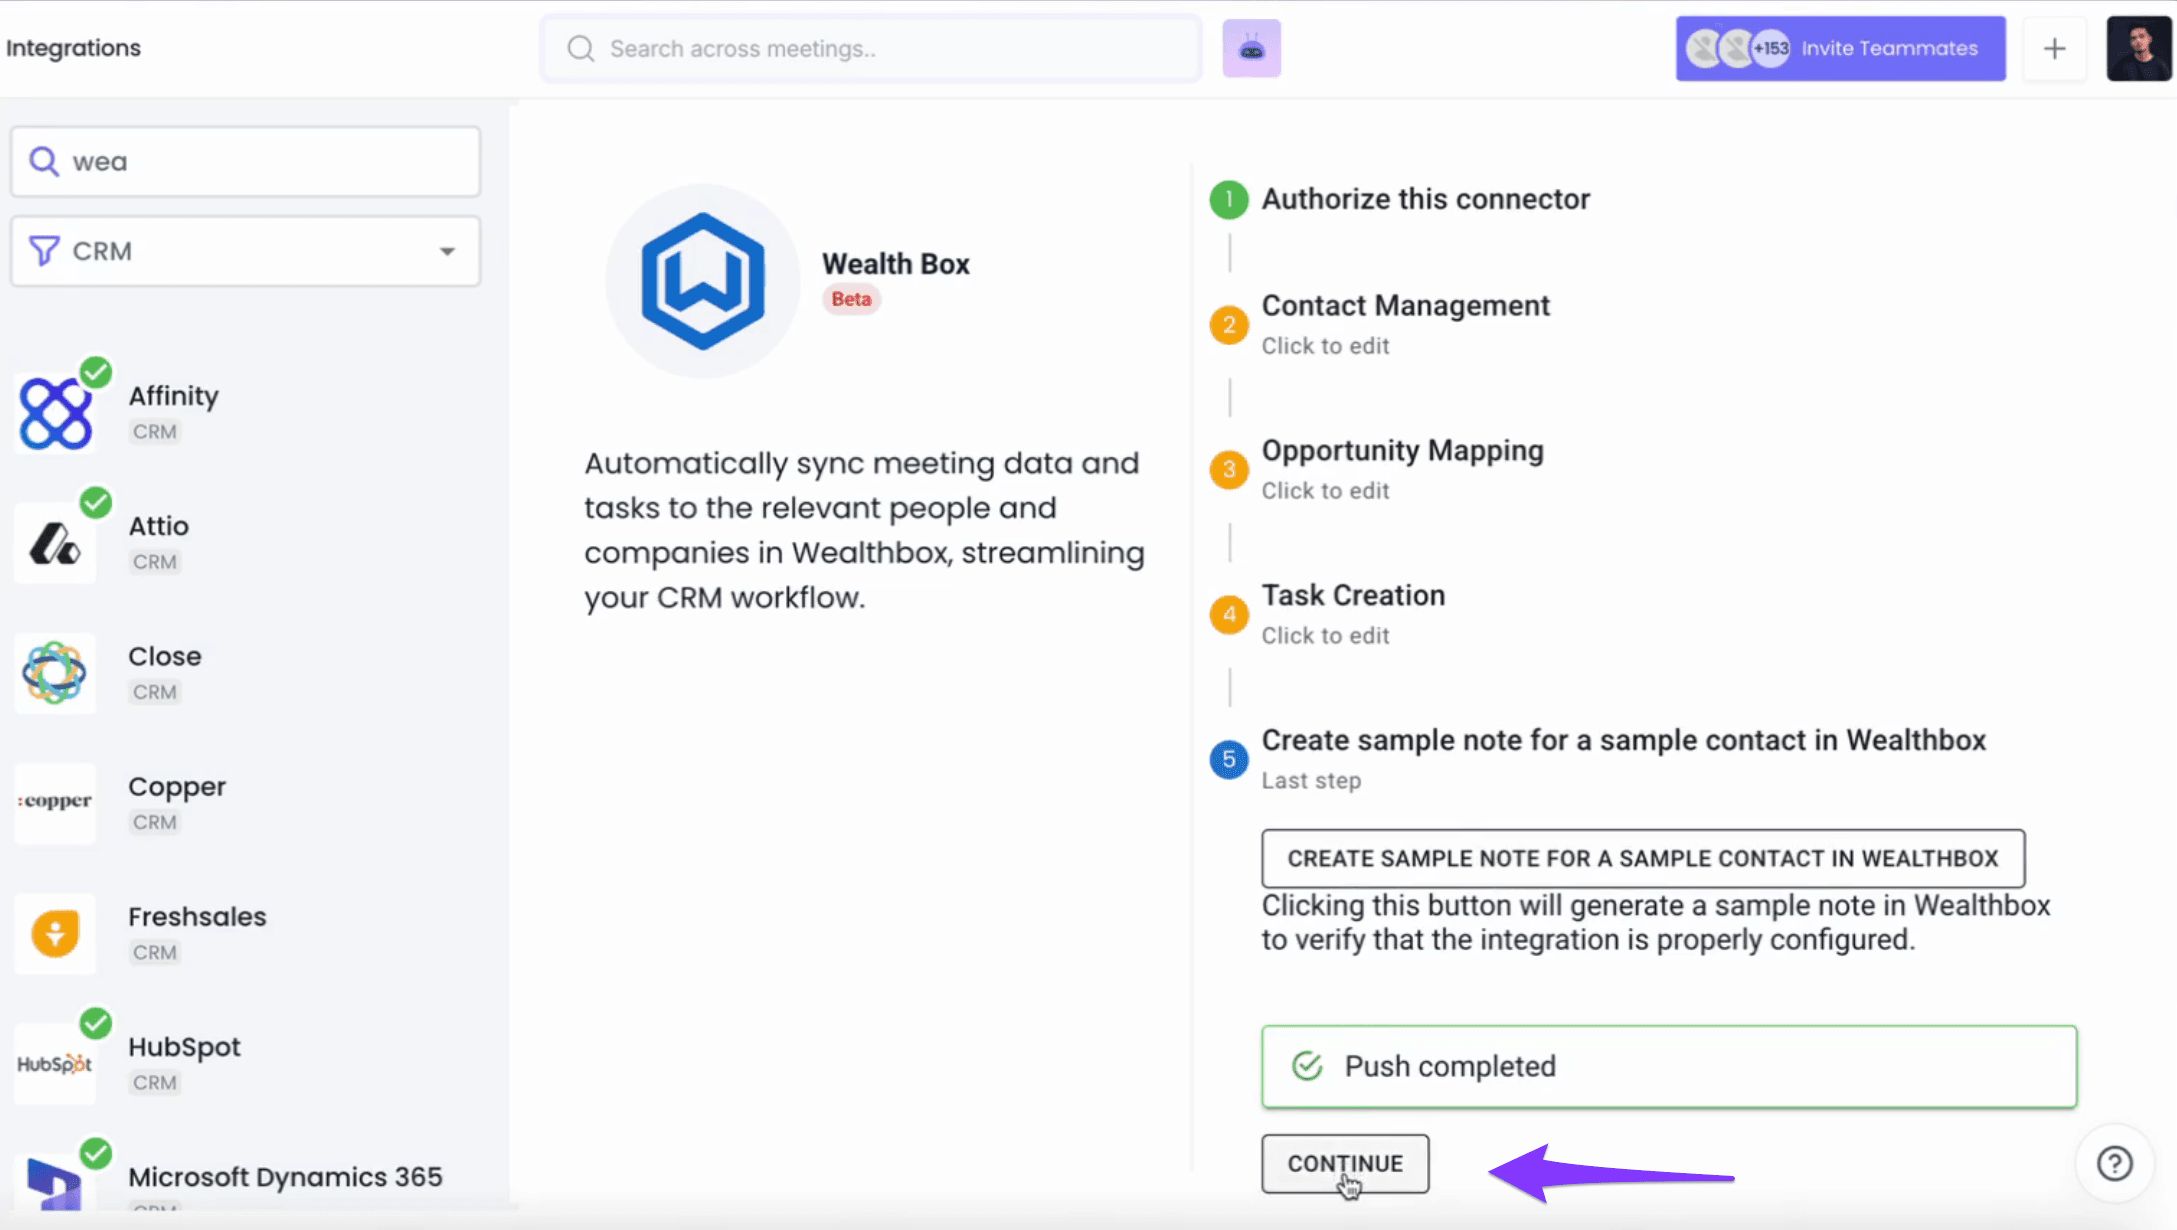Viewport: 2177px width, 1230px height.
Task: Open Authorize this connector step
Action: click(1425, 199)
